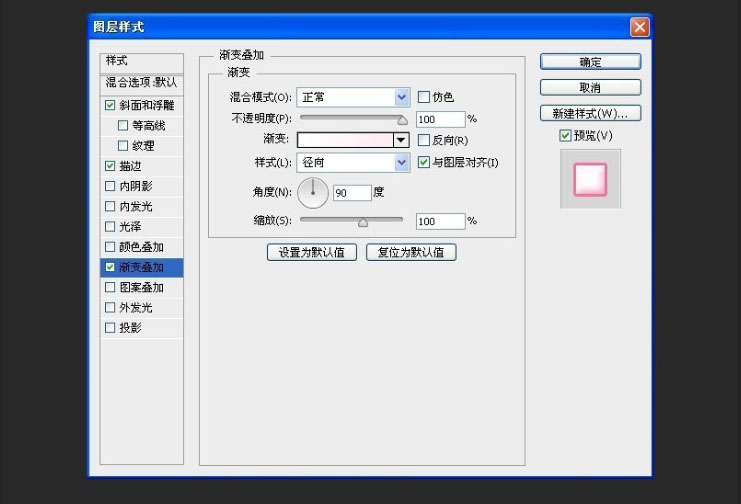
Task: Click the 缩放 value field
Action: (x=440, y=222)
